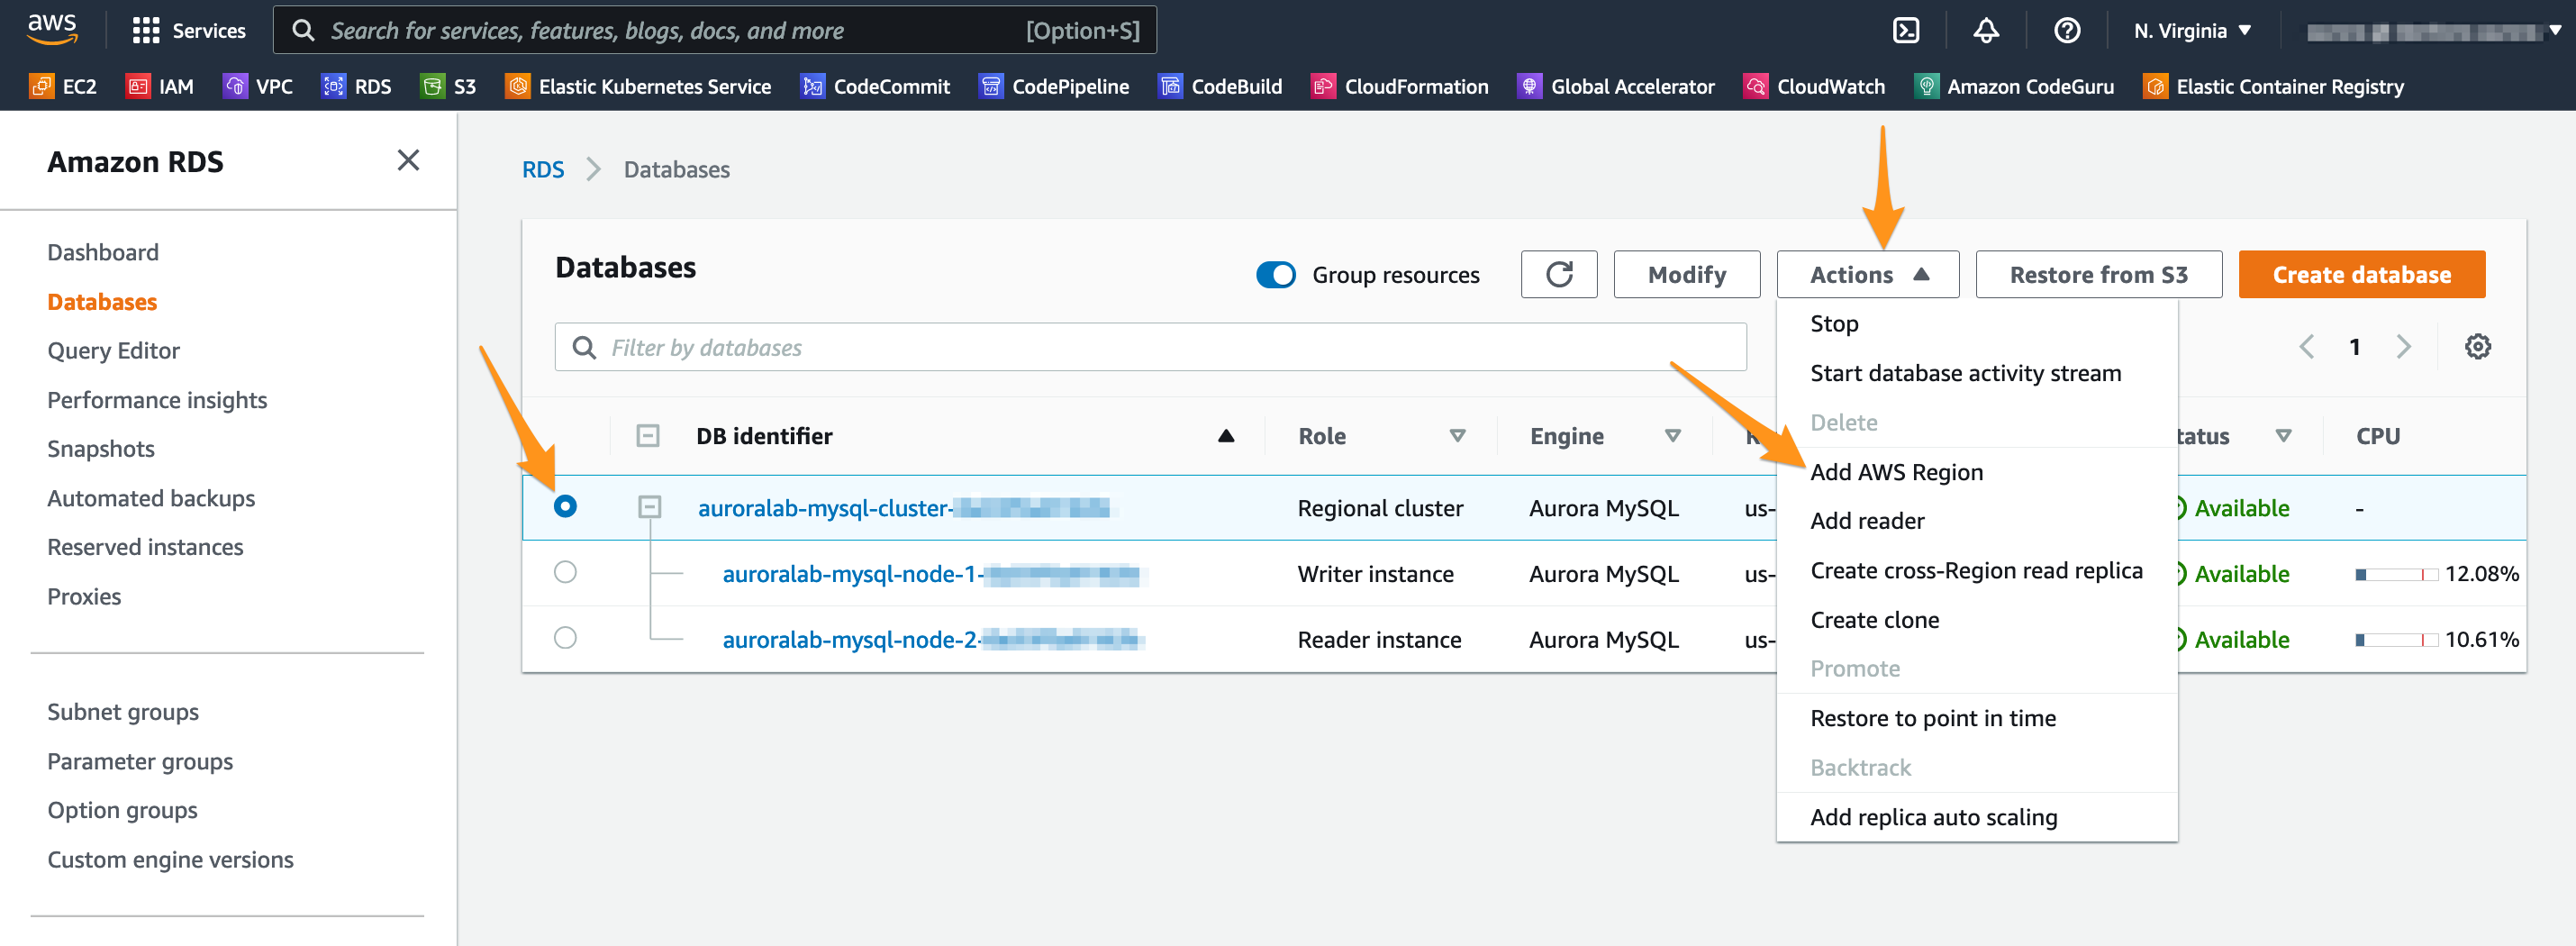The width and height of the screenshot is (2576, 946).
Task: Select the auroralab-mysql-node-2 radio button
Action: tap(565, 638)
